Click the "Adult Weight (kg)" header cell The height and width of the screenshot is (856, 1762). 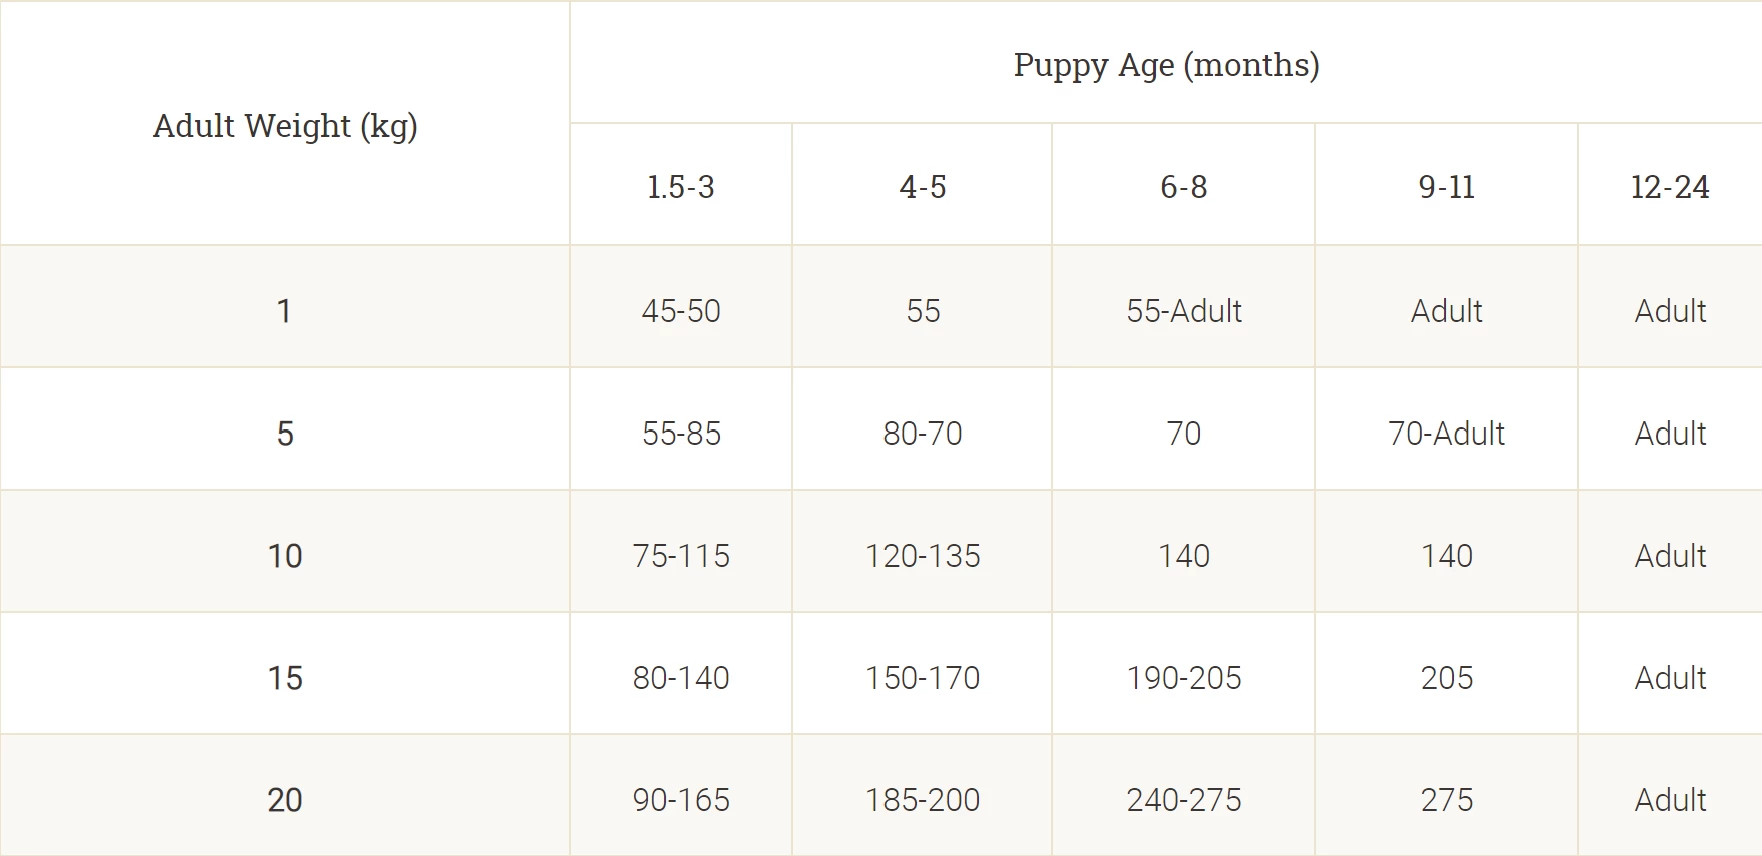pyautogui.click(x=285, y=126)
